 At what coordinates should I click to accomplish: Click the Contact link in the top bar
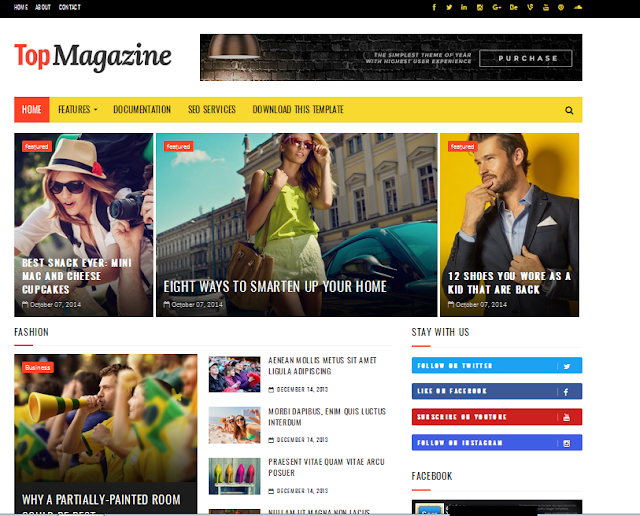point(70,7)
